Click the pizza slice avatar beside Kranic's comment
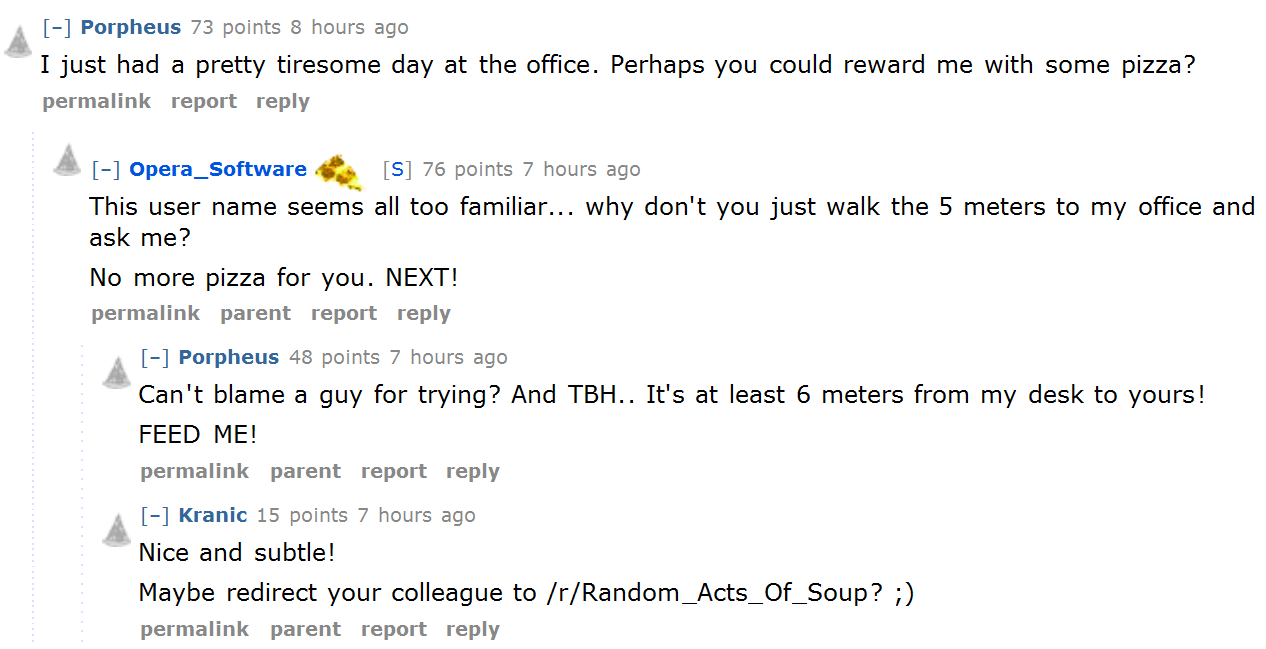 tap(117, 530)
